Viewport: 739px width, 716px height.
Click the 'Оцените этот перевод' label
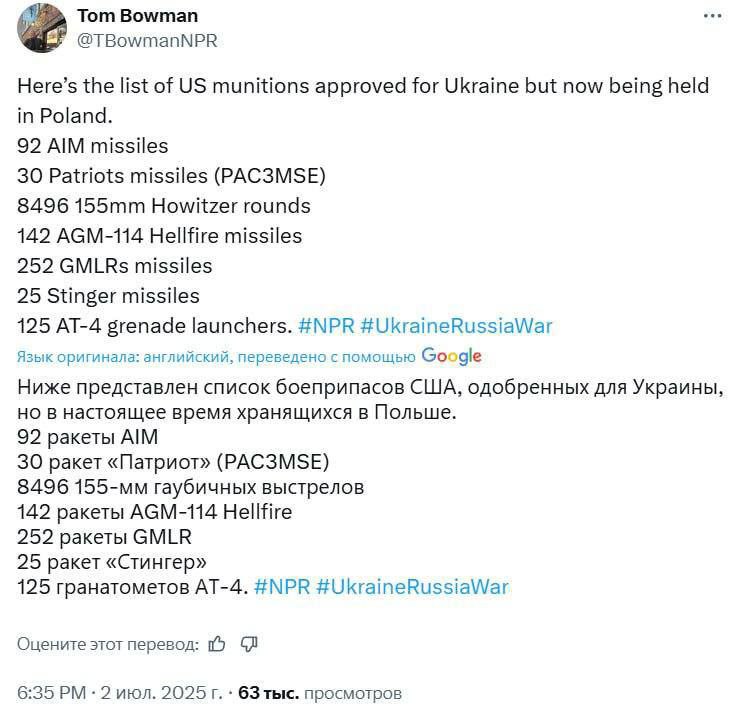(x=108, y=644)
